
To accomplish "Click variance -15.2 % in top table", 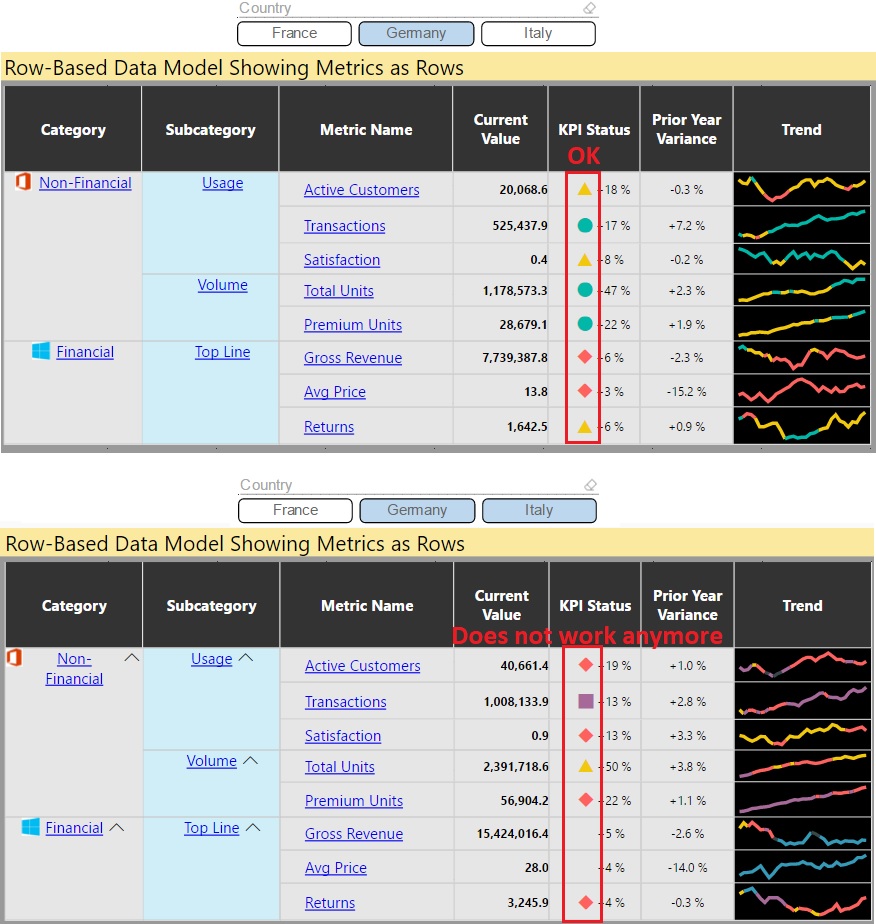I will 686,392.
